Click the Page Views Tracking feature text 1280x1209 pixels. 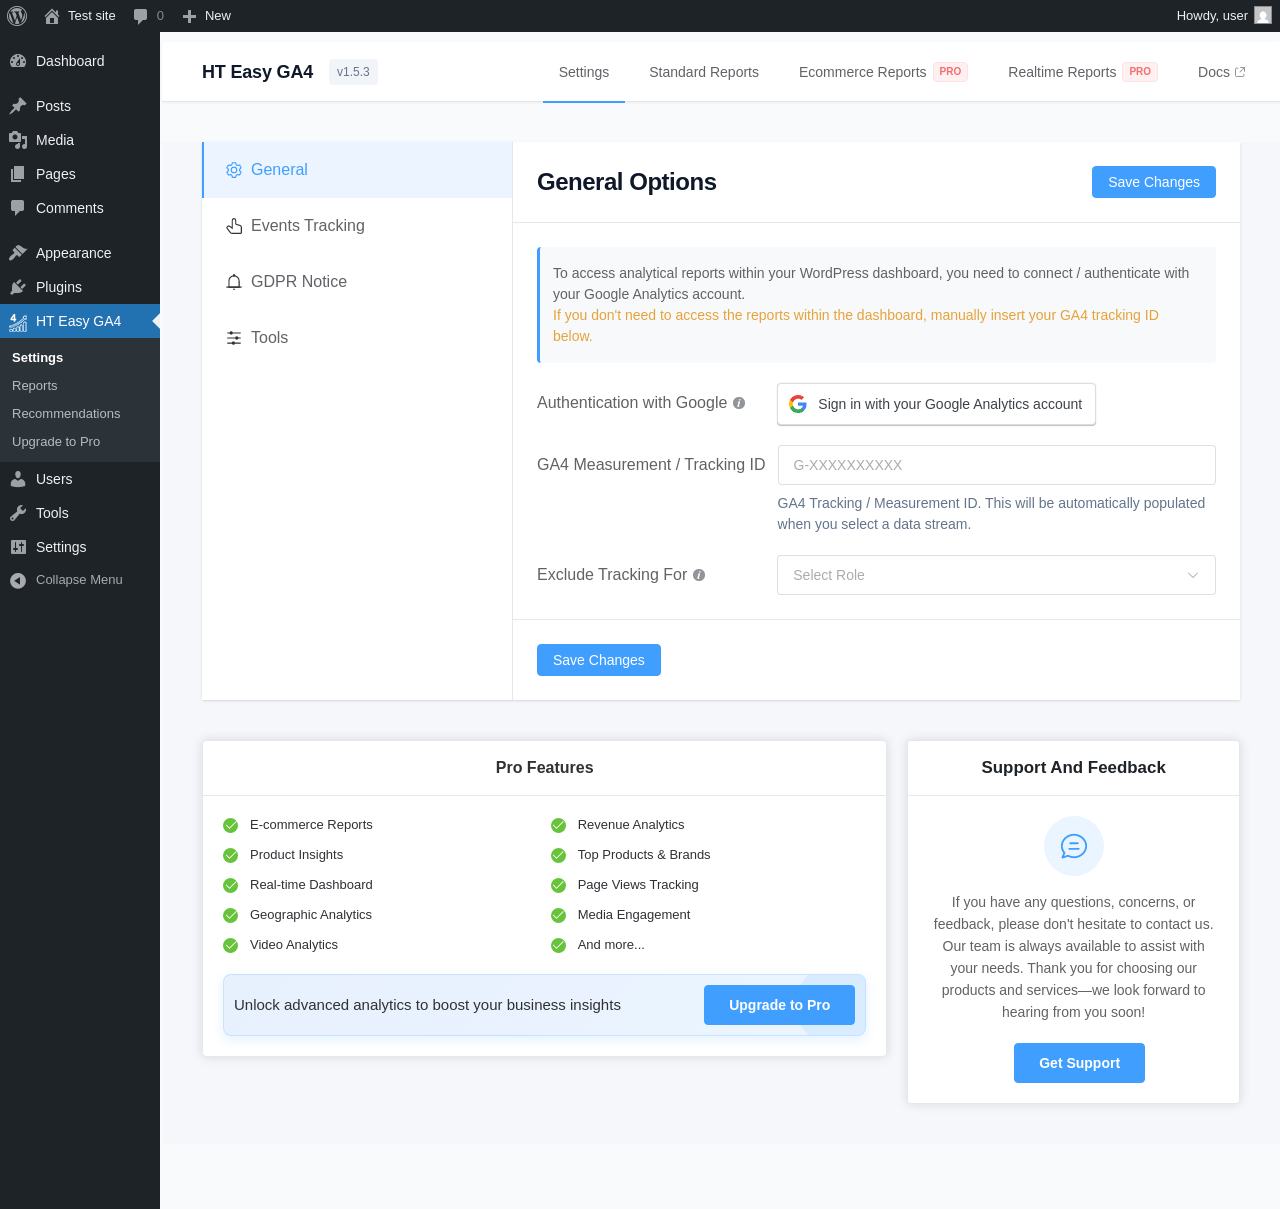pos(638,885)
